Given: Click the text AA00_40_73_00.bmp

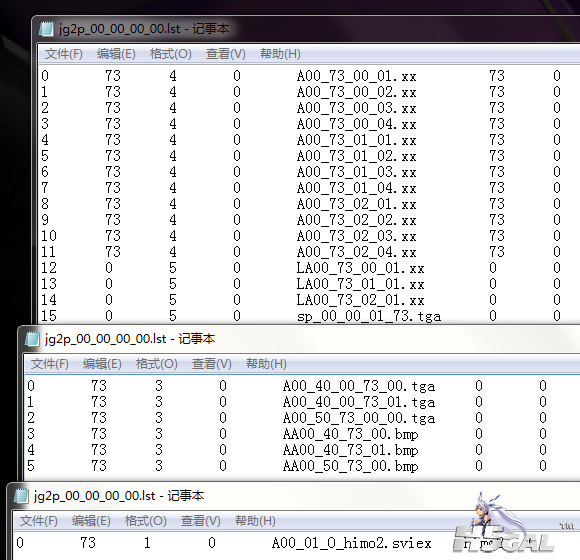Looking at the screenshot, I should point(350,434).
